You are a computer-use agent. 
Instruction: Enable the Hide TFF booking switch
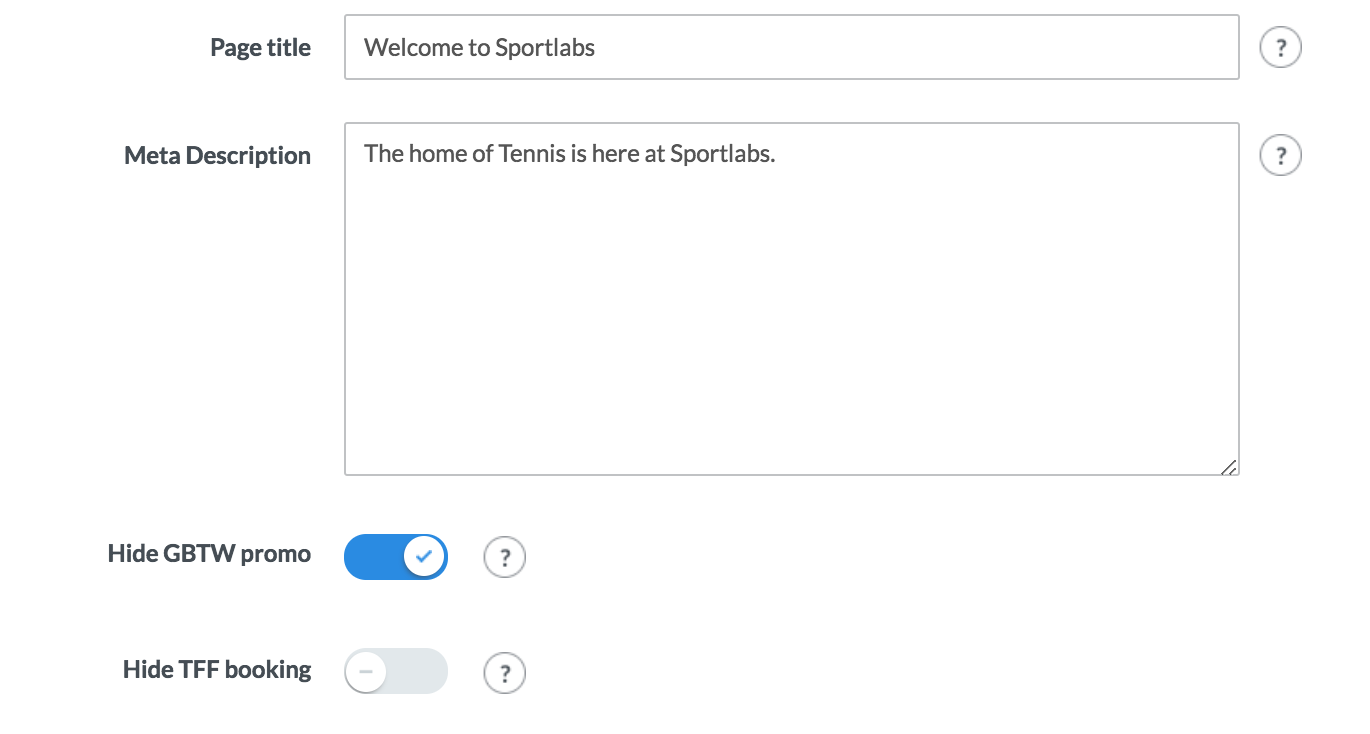[x=395, y=671]
